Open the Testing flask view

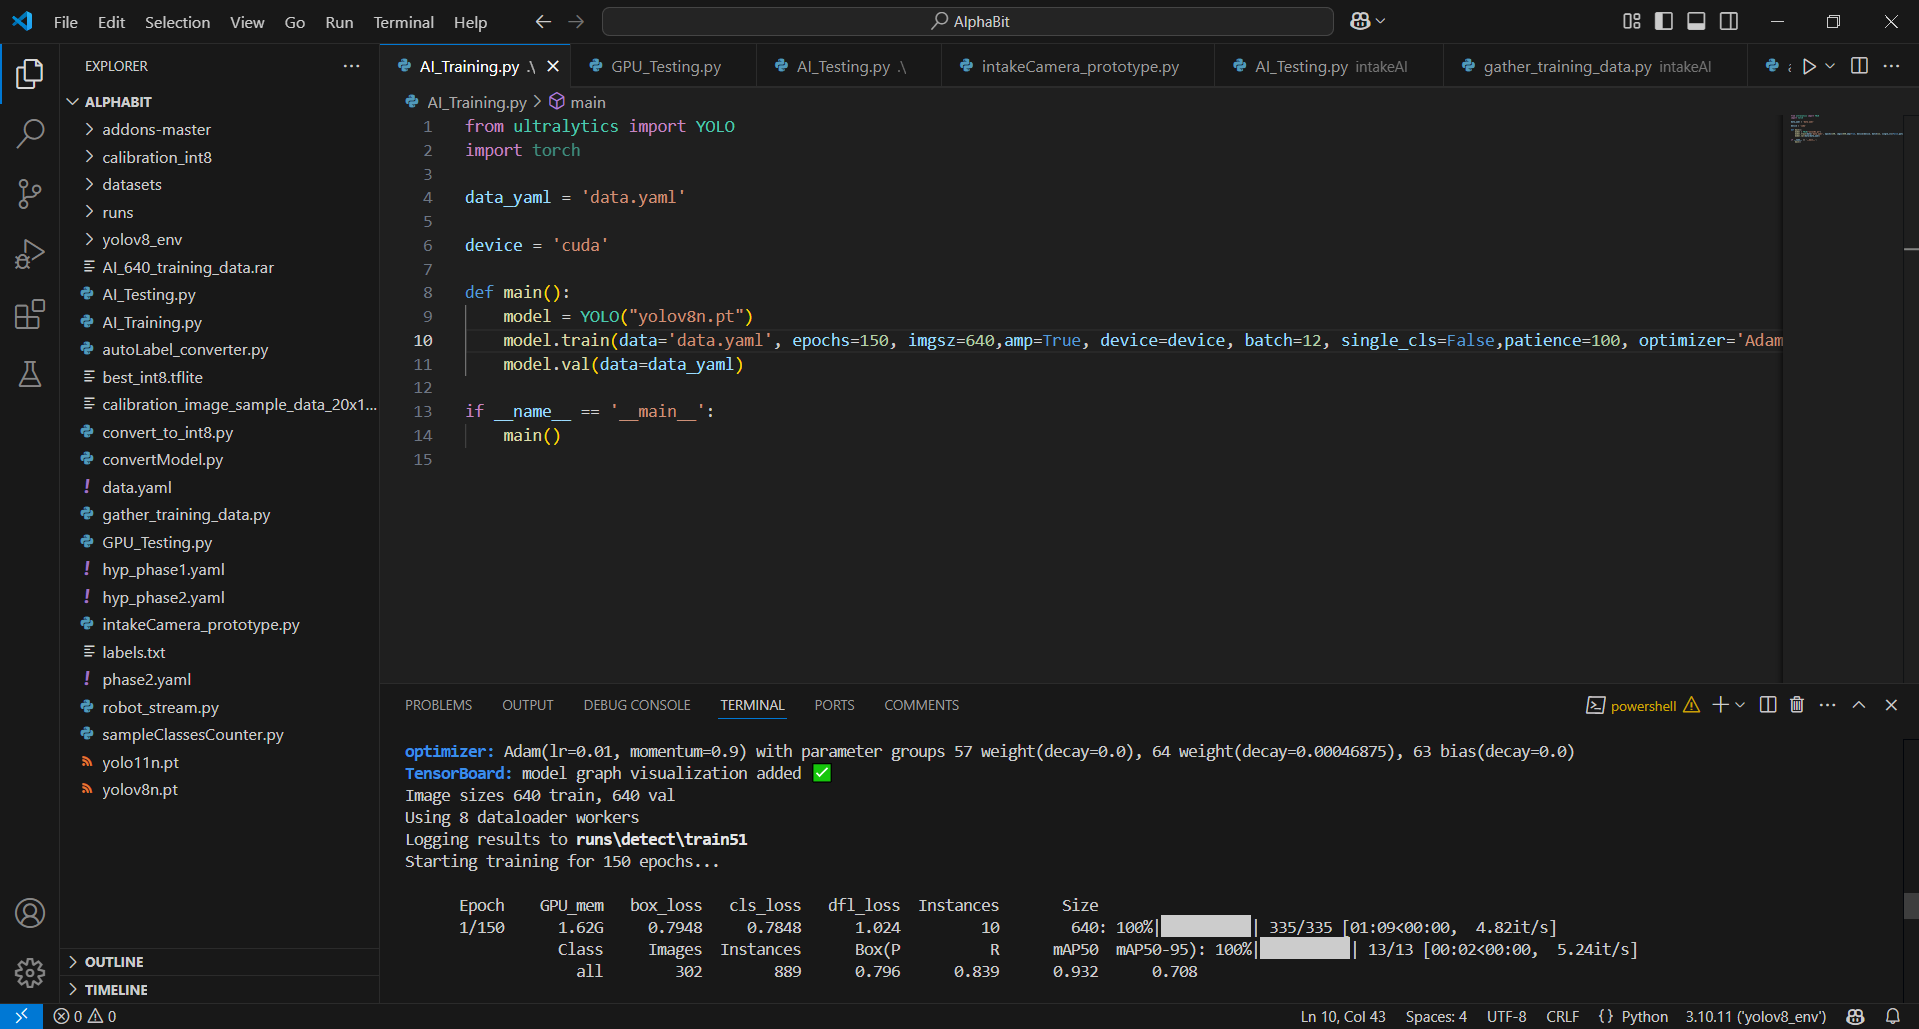pos(30,375)
